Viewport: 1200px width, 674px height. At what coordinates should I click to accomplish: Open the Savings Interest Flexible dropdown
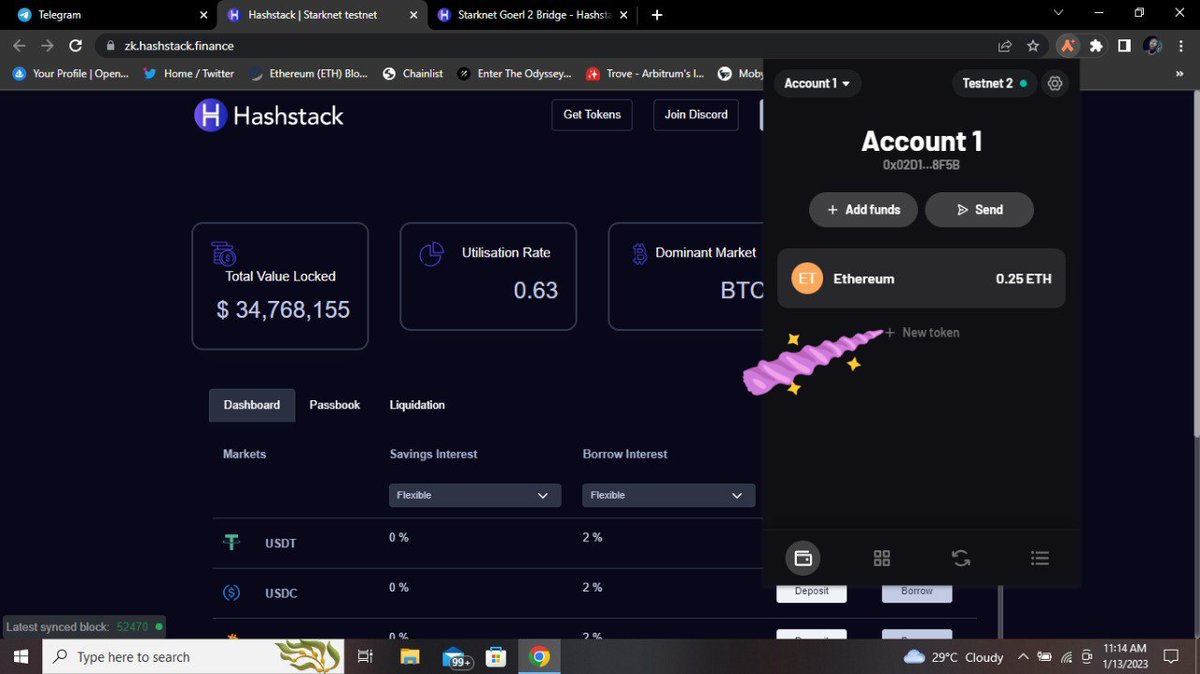[475, 495]
